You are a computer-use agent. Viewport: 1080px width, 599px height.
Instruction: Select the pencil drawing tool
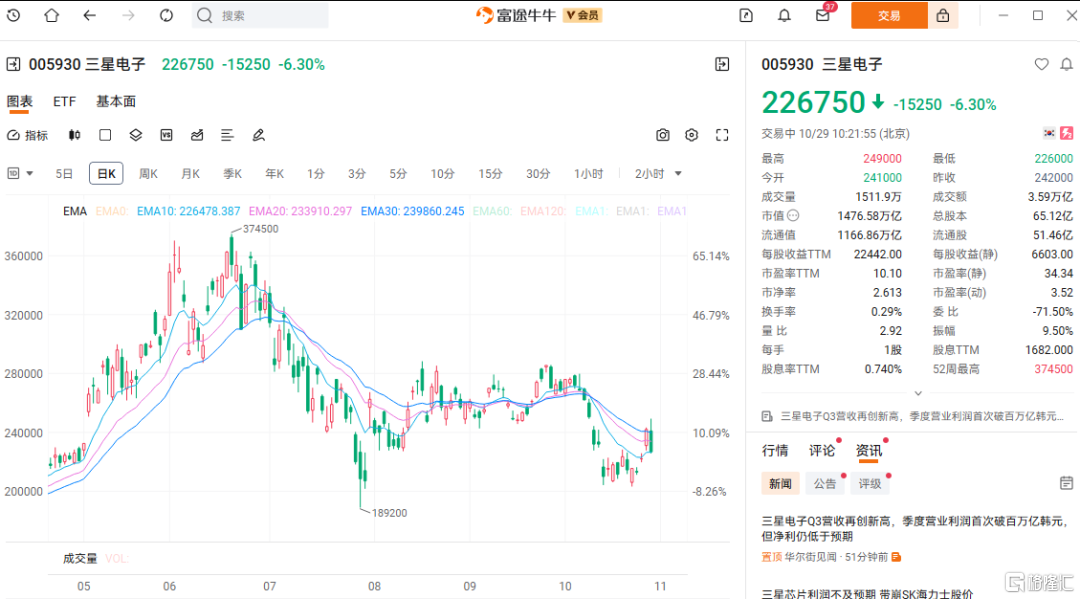pyautogui.click(x=258, y=135)
